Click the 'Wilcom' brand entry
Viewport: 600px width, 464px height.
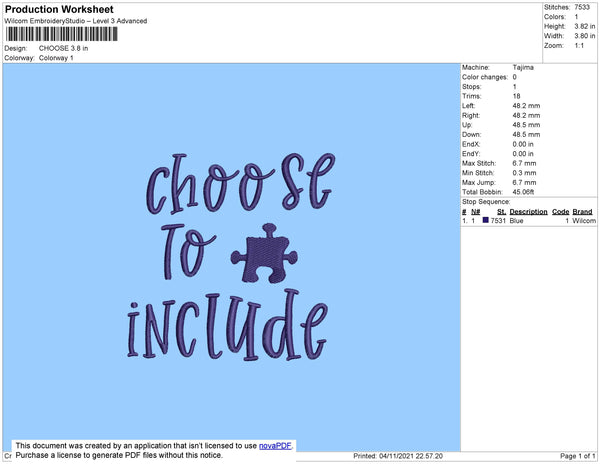point(584,221)
